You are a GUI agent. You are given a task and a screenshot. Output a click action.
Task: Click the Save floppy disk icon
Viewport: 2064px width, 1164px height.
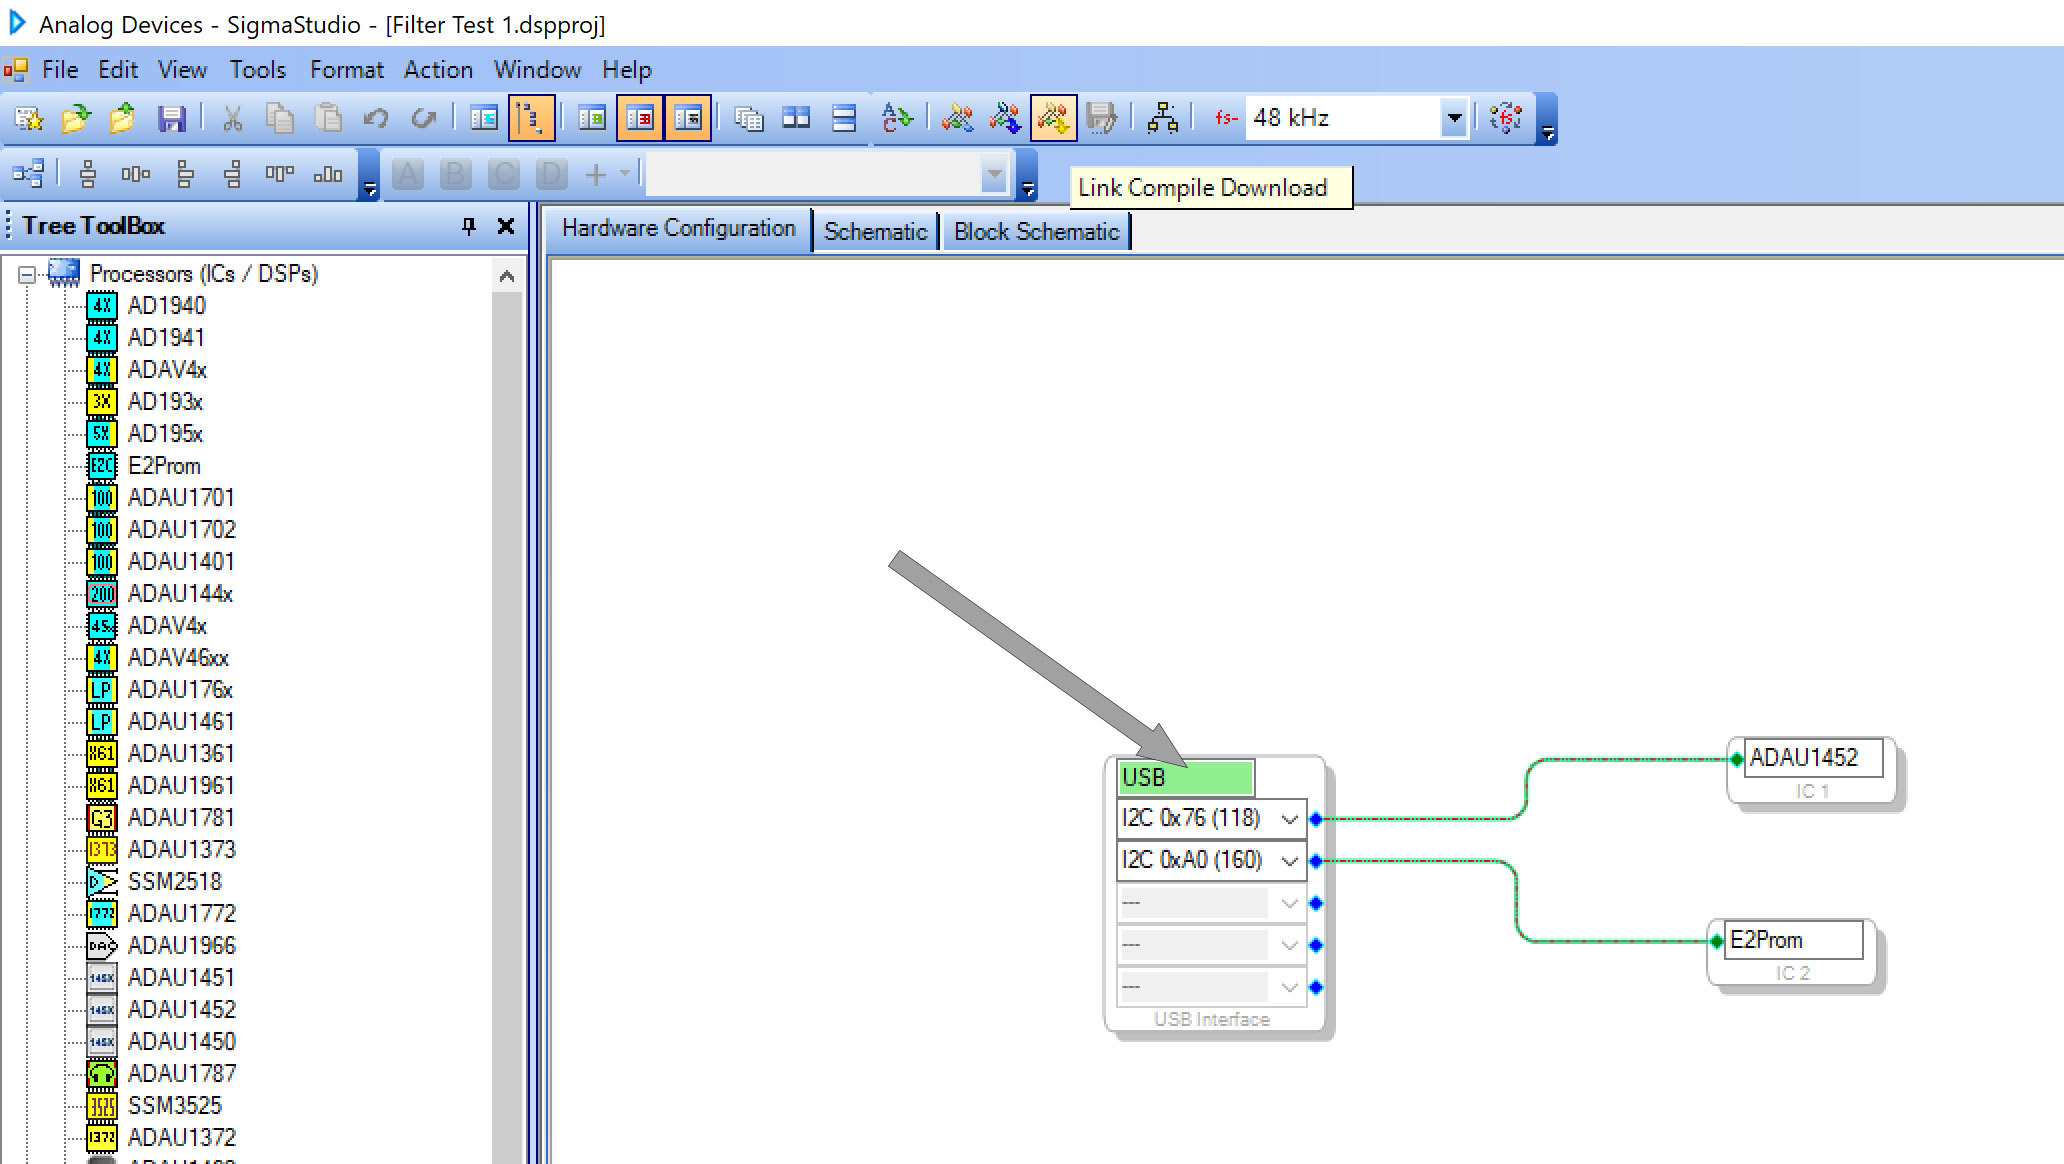click(172, 119)
